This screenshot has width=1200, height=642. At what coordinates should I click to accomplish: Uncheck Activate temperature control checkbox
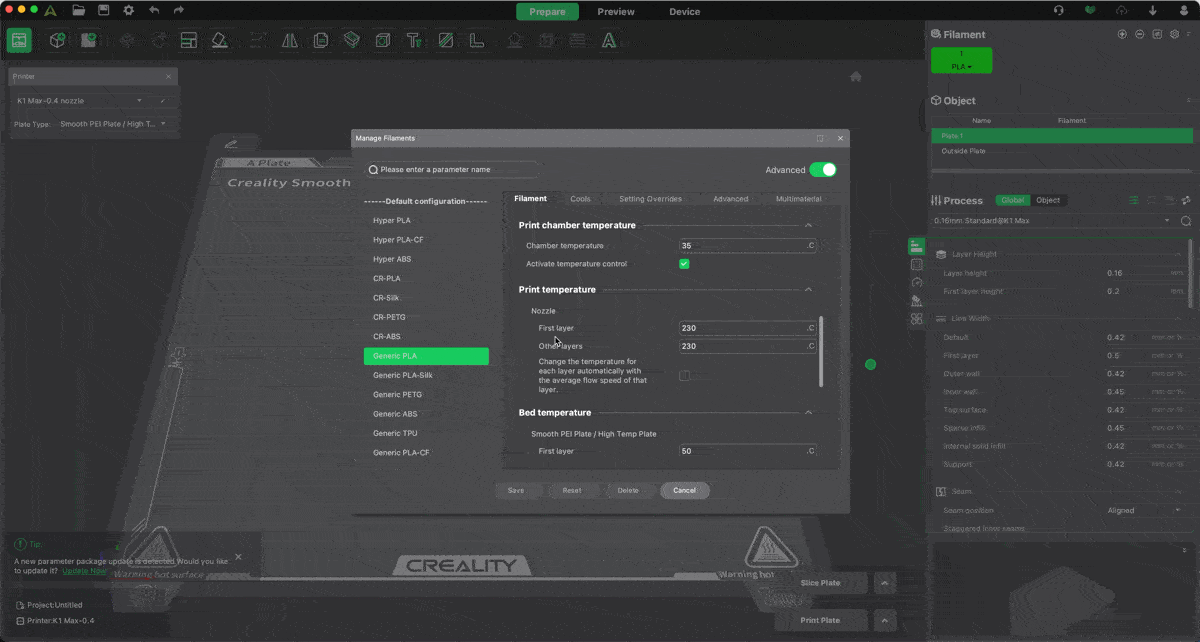pos(684,264)
